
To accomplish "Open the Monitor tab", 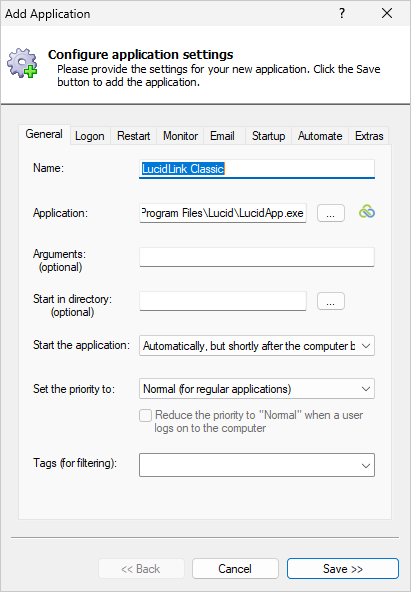I will [180, 136].
